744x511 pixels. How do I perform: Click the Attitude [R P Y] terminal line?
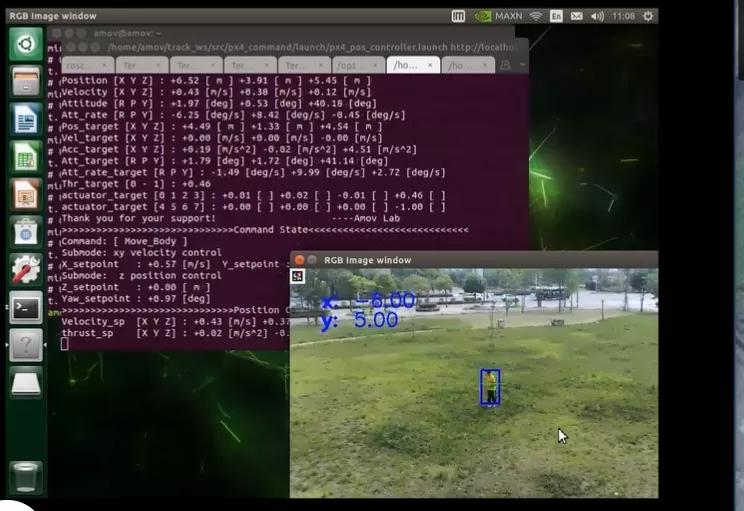pyautogui.click(x=219, y=103)
